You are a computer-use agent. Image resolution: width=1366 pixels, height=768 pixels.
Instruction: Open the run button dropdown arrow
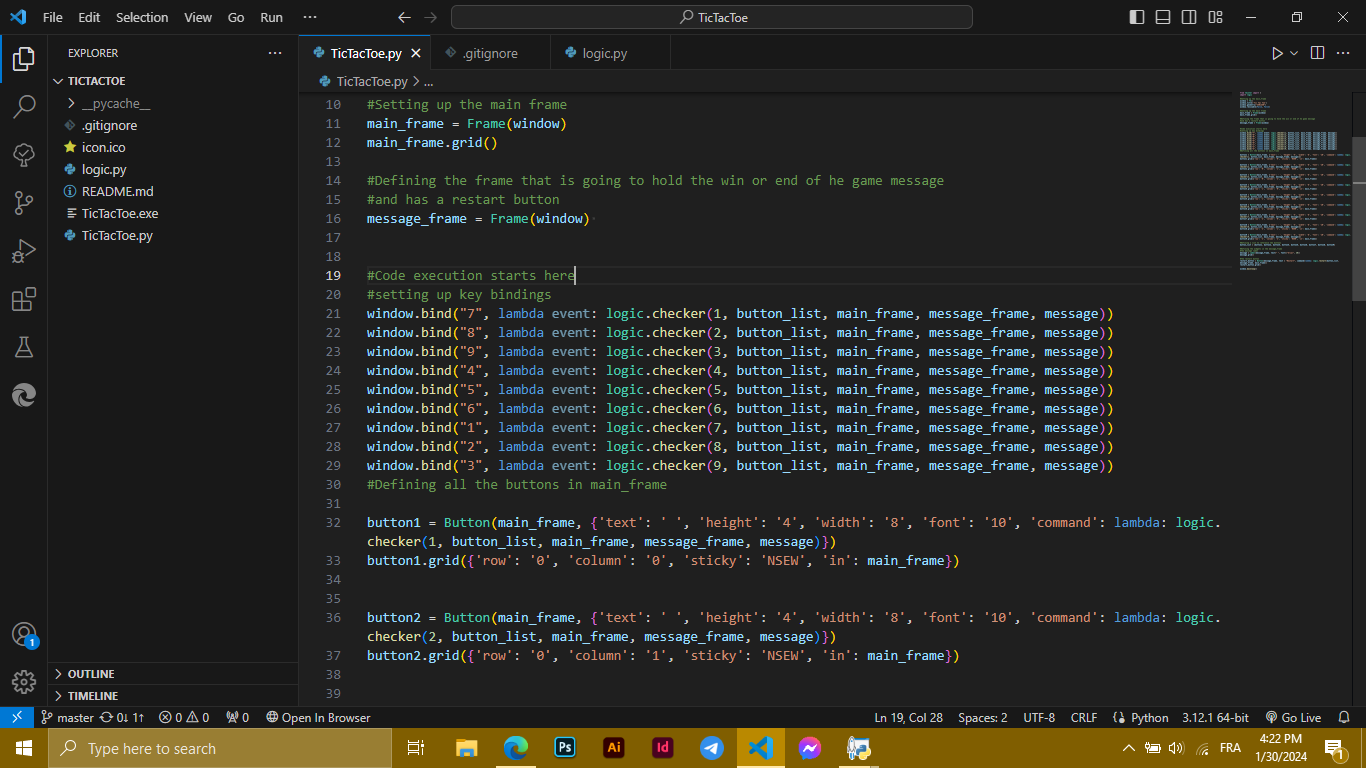(x=1294, y=53)
